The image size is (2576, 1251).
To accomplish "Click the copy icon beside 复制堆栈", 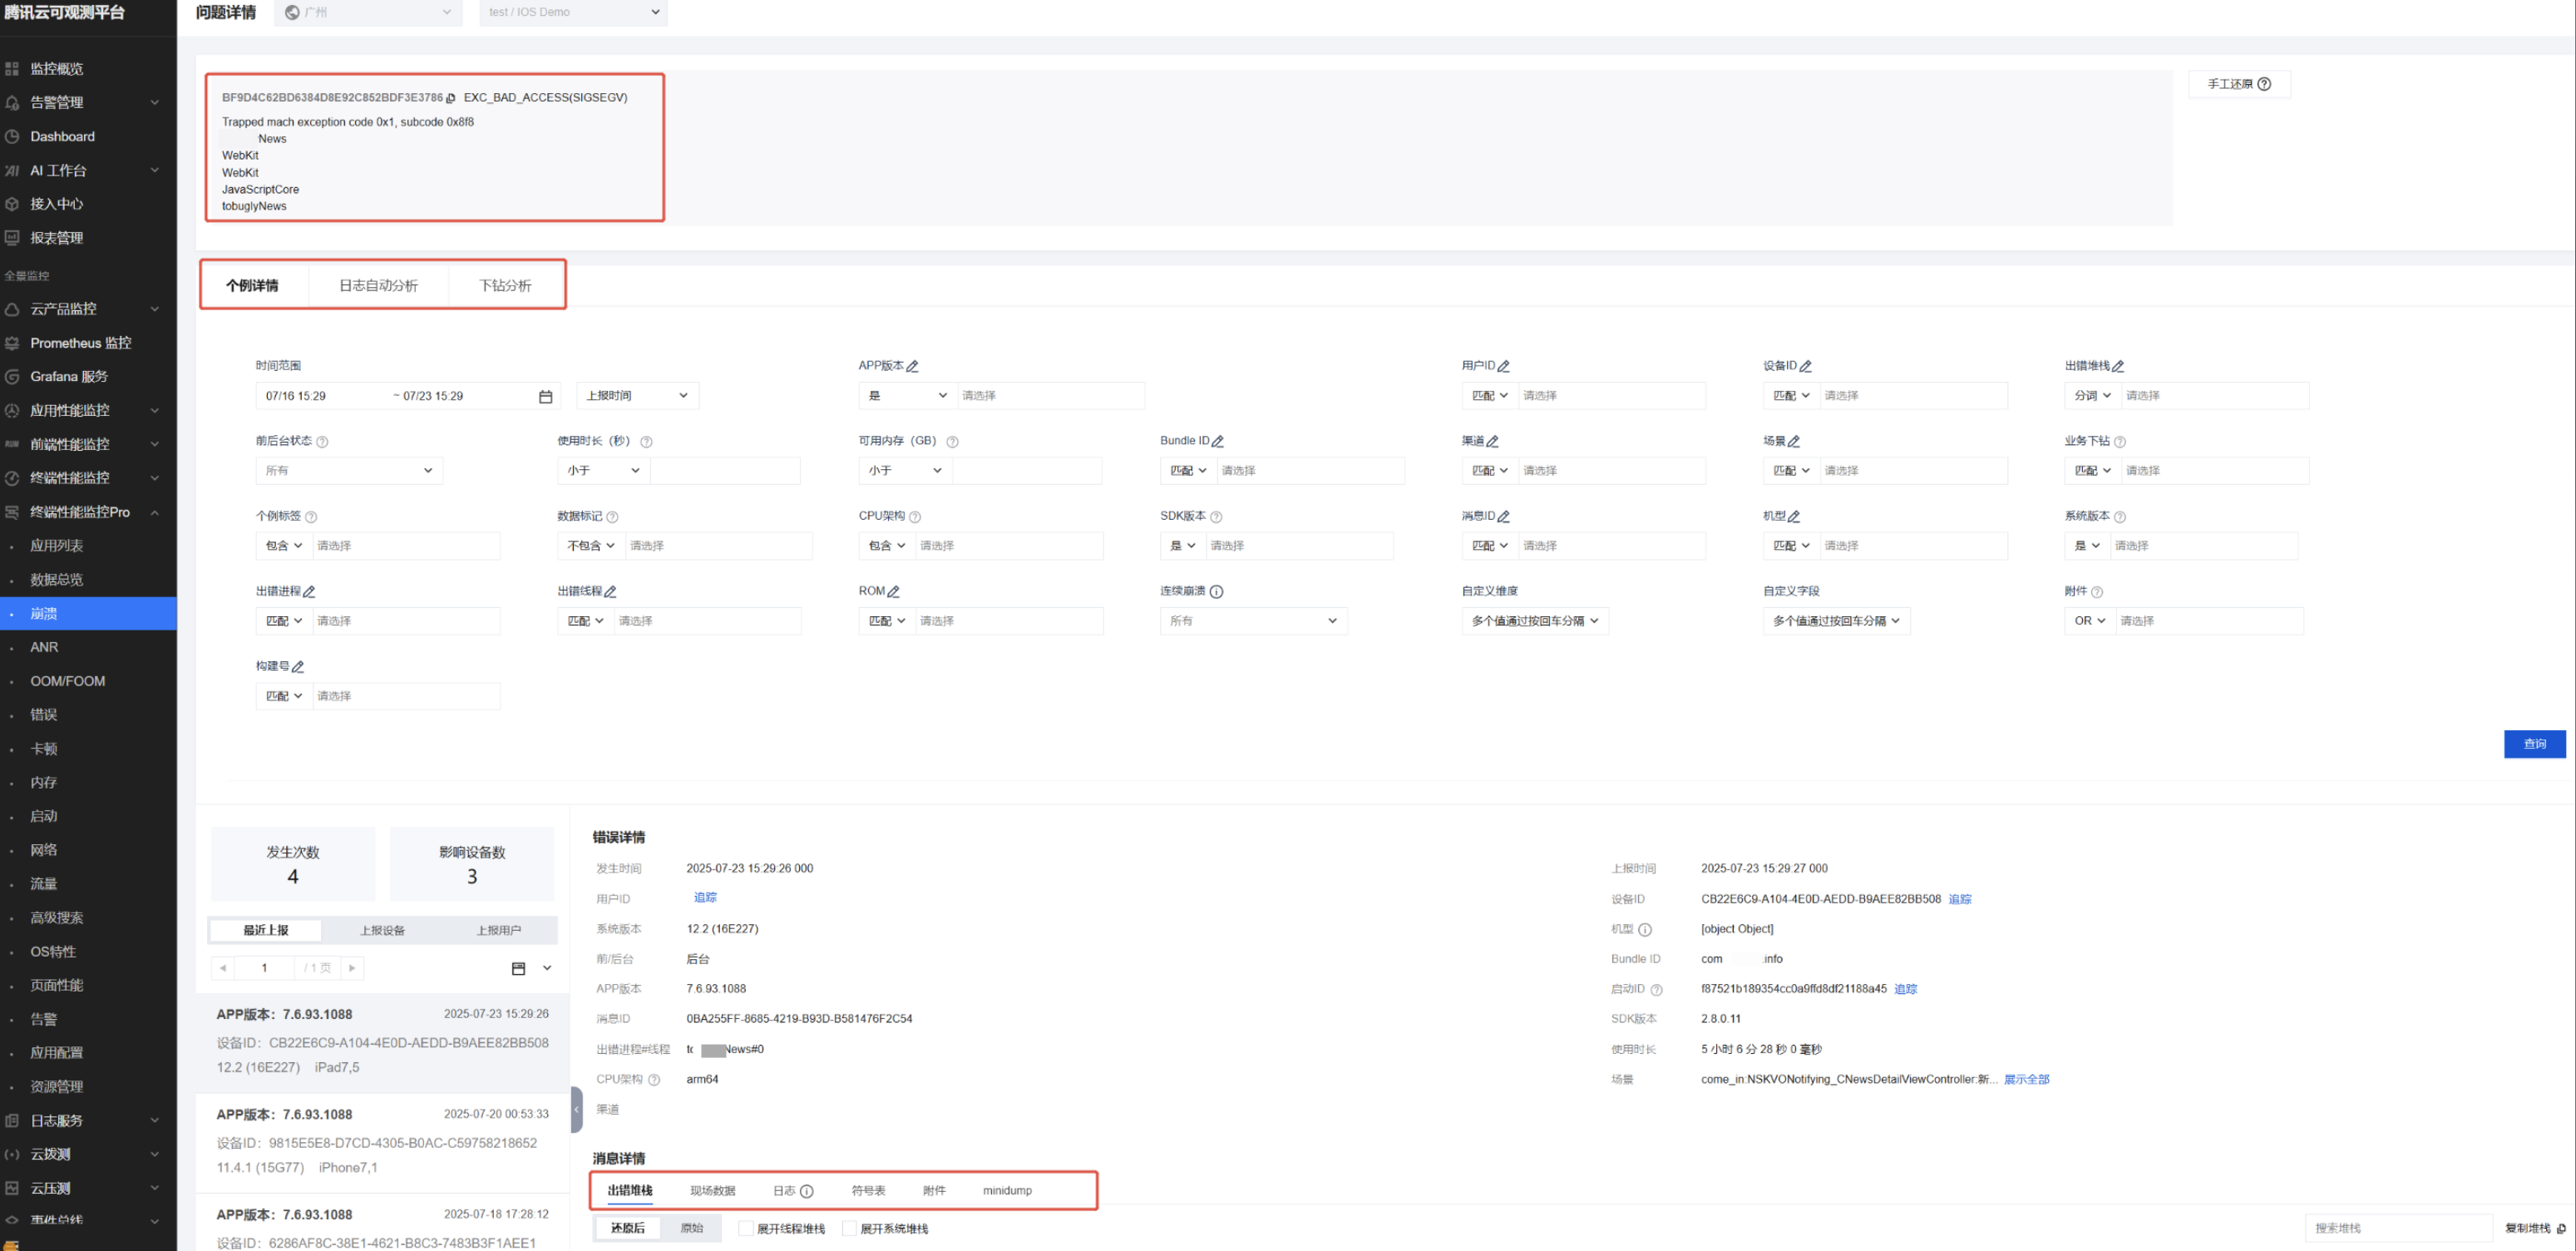I will pyautogui.click(x=2561, y=1229).
